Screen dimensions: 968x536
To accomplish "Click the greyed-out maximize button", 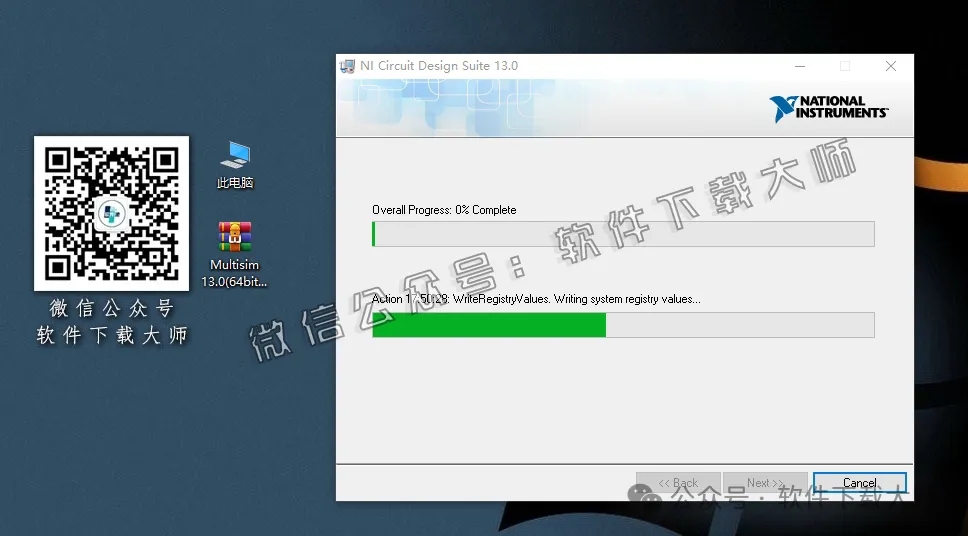I will (x=845, y=66).
